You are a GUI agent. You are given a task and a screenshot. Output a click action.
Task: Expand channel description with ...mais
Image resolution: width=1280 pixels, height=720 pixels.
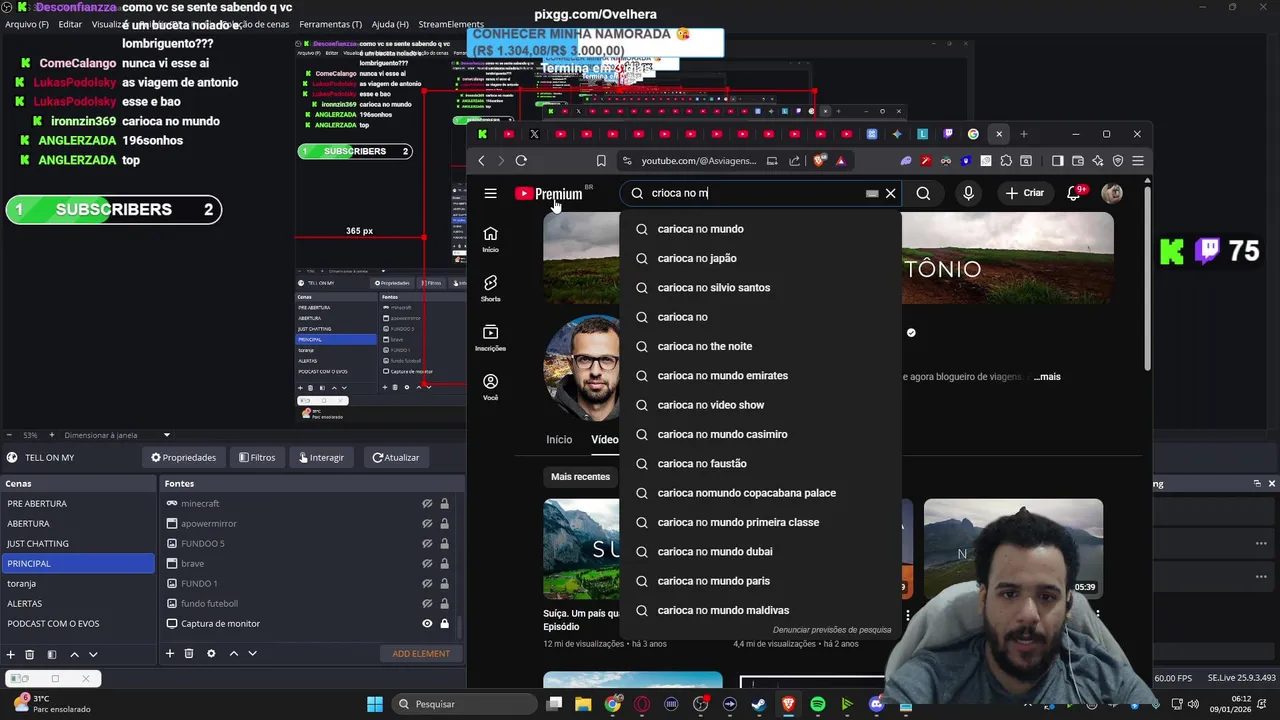click(x=1047, y=377)
